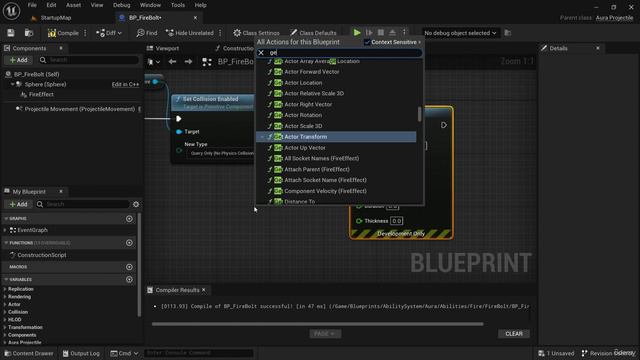This screenshot has height=360, width=640.
Task: Open the Asset menu
Action: (73, 5)
